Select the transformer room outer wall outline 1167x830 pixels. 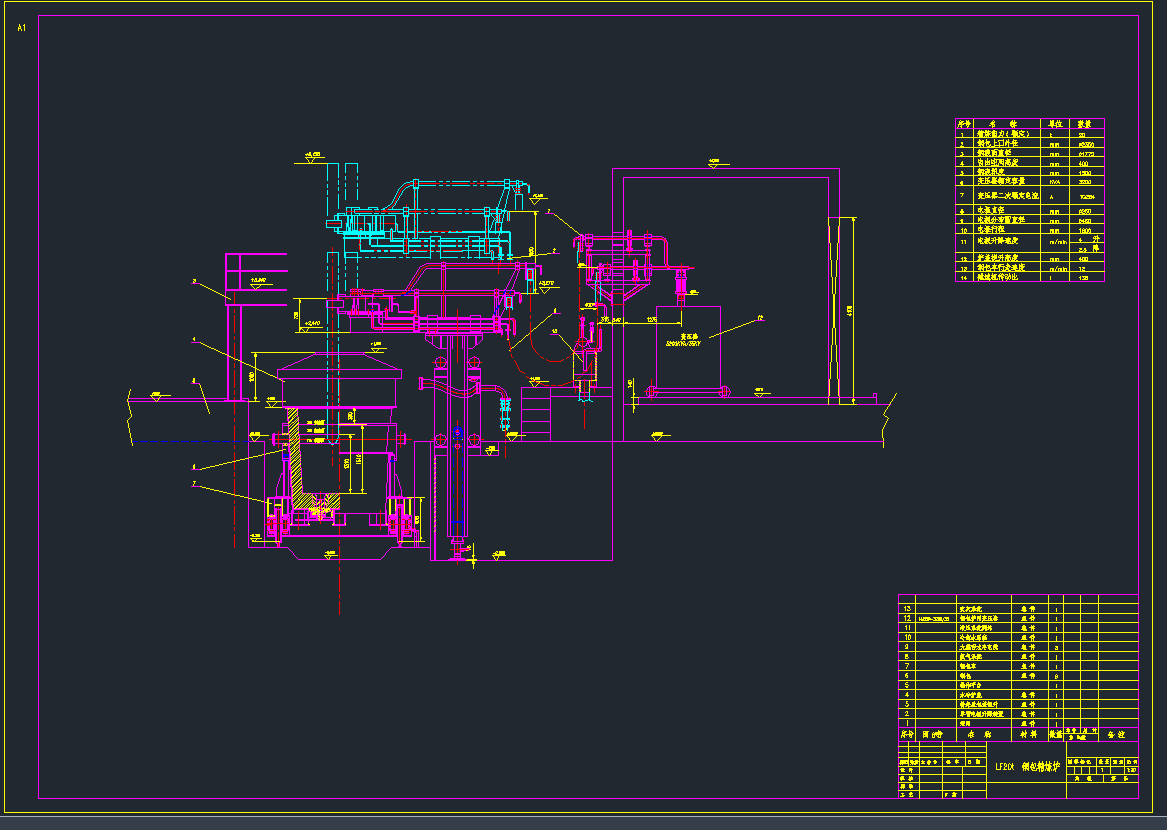point(725,170)
